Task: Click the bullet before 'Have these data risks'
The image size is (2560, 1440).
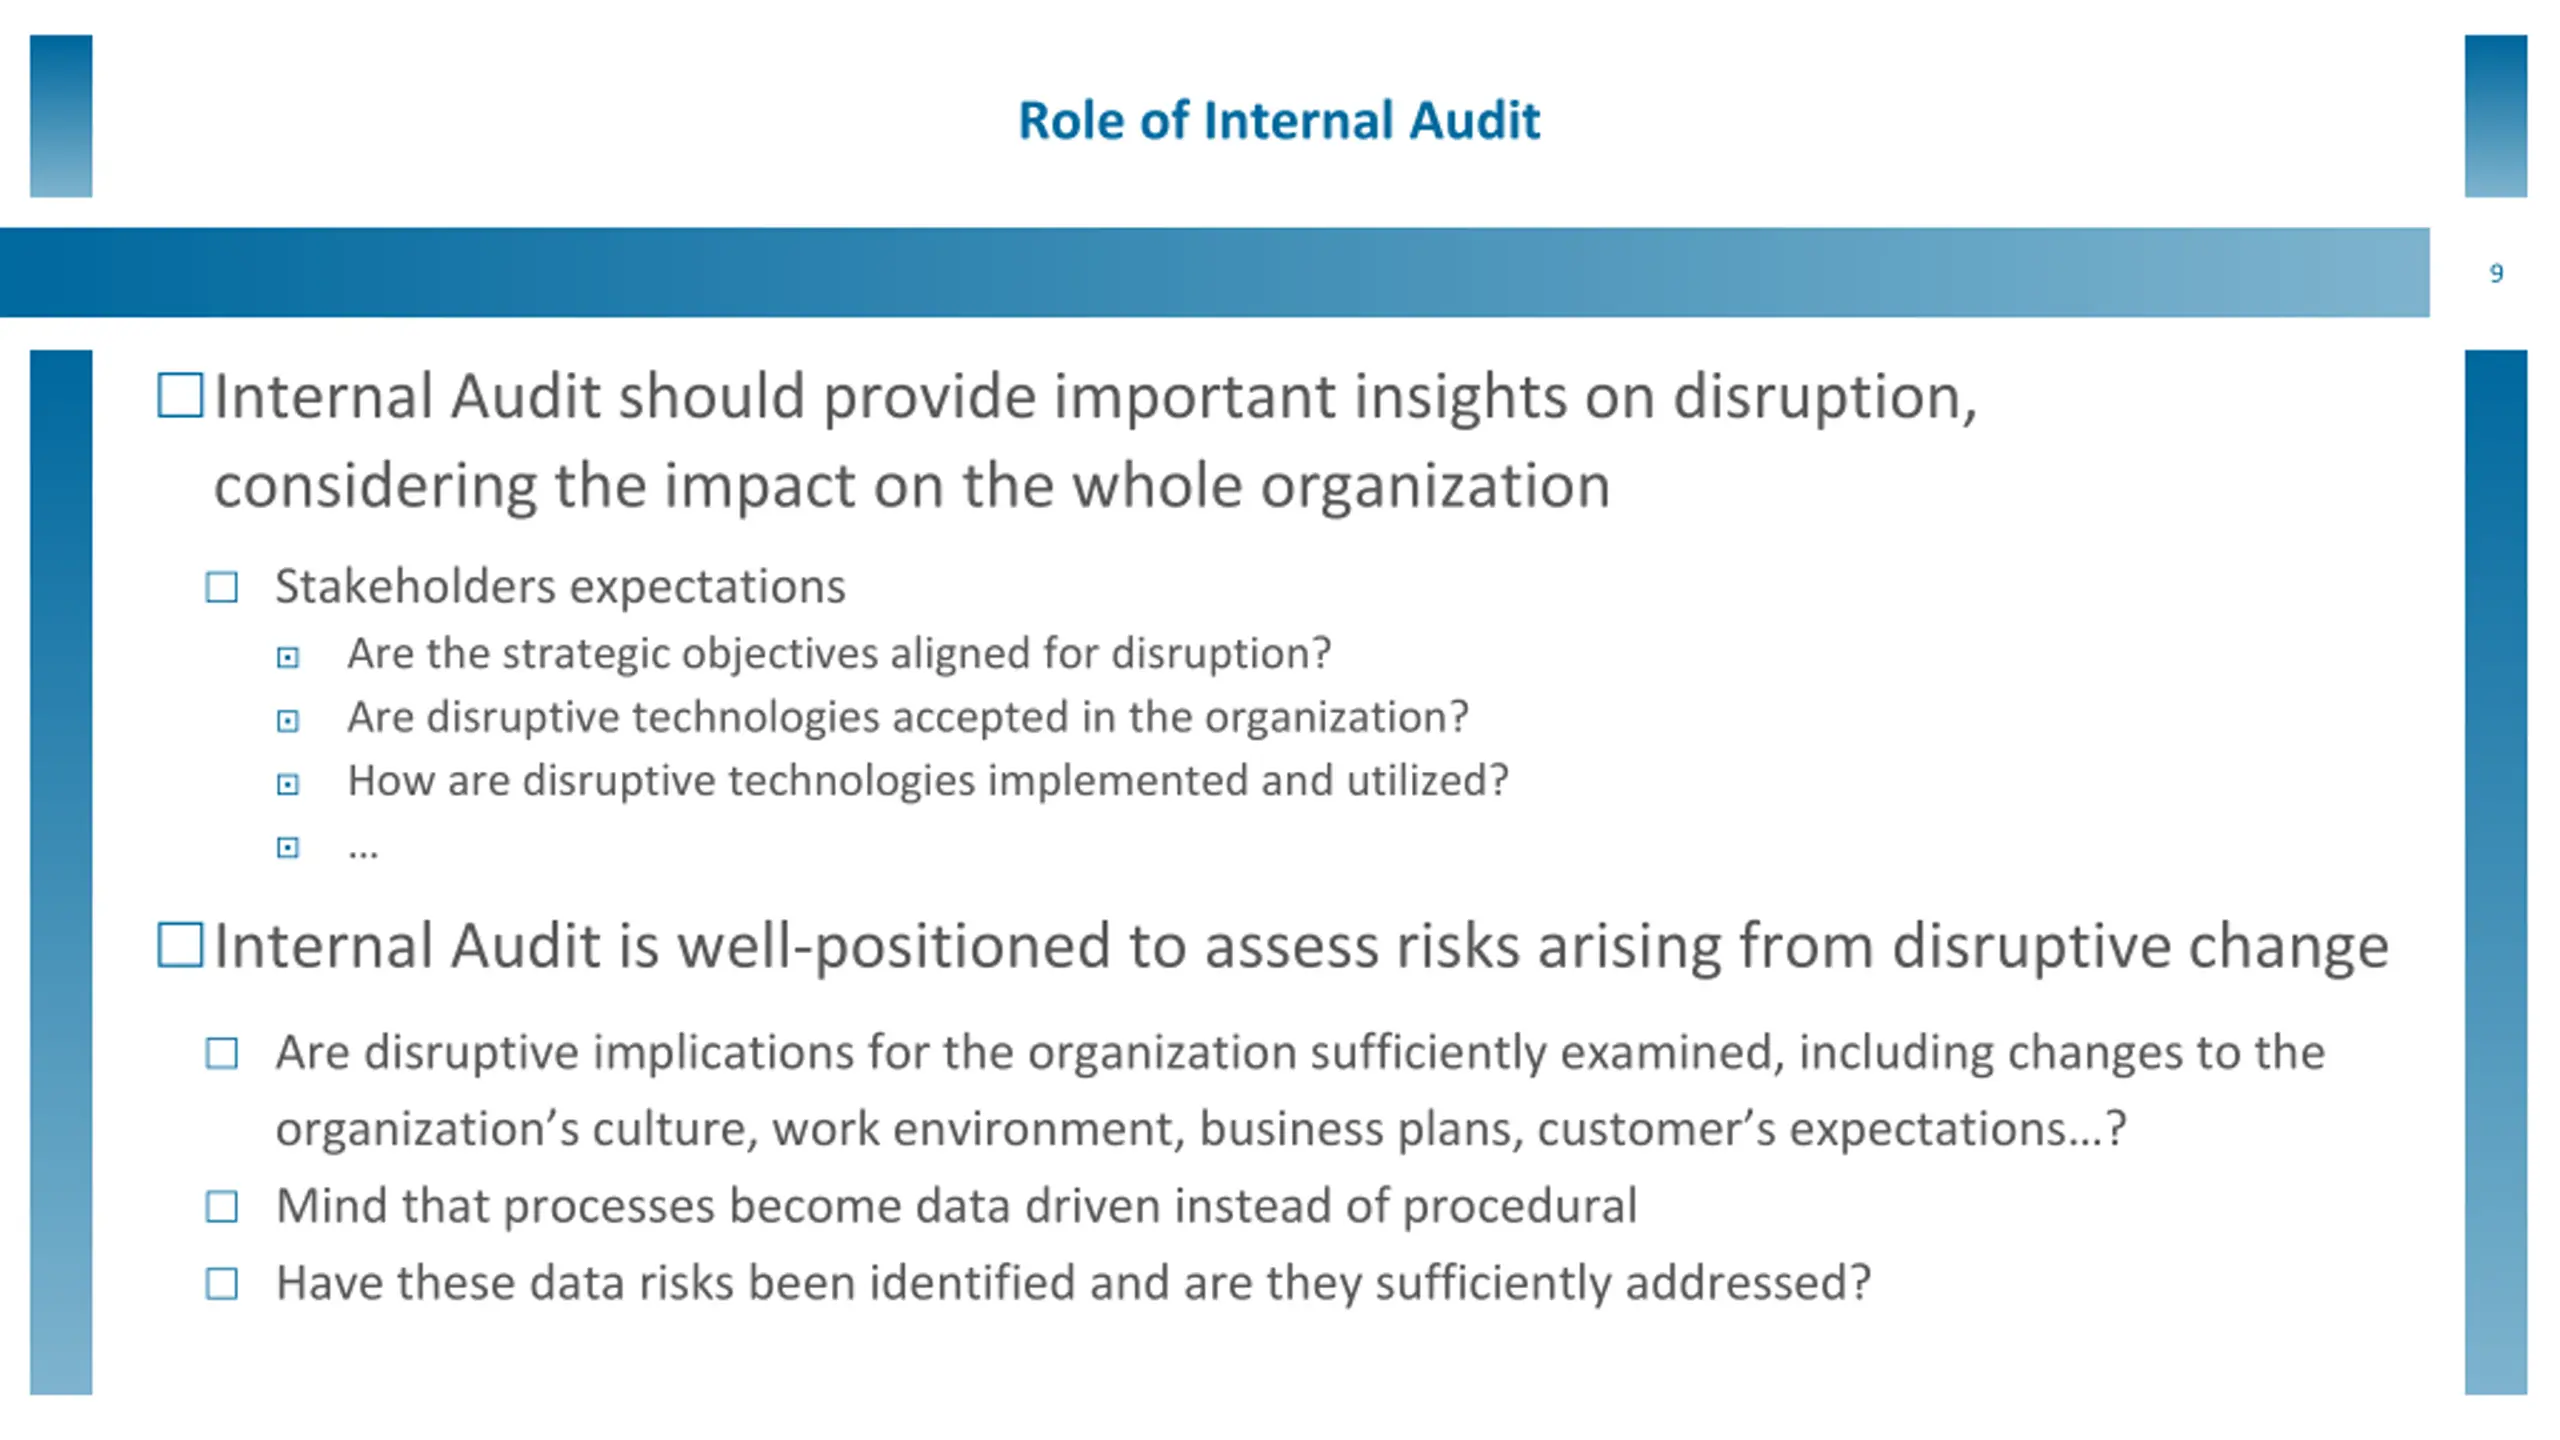Action: [222, 1283]
